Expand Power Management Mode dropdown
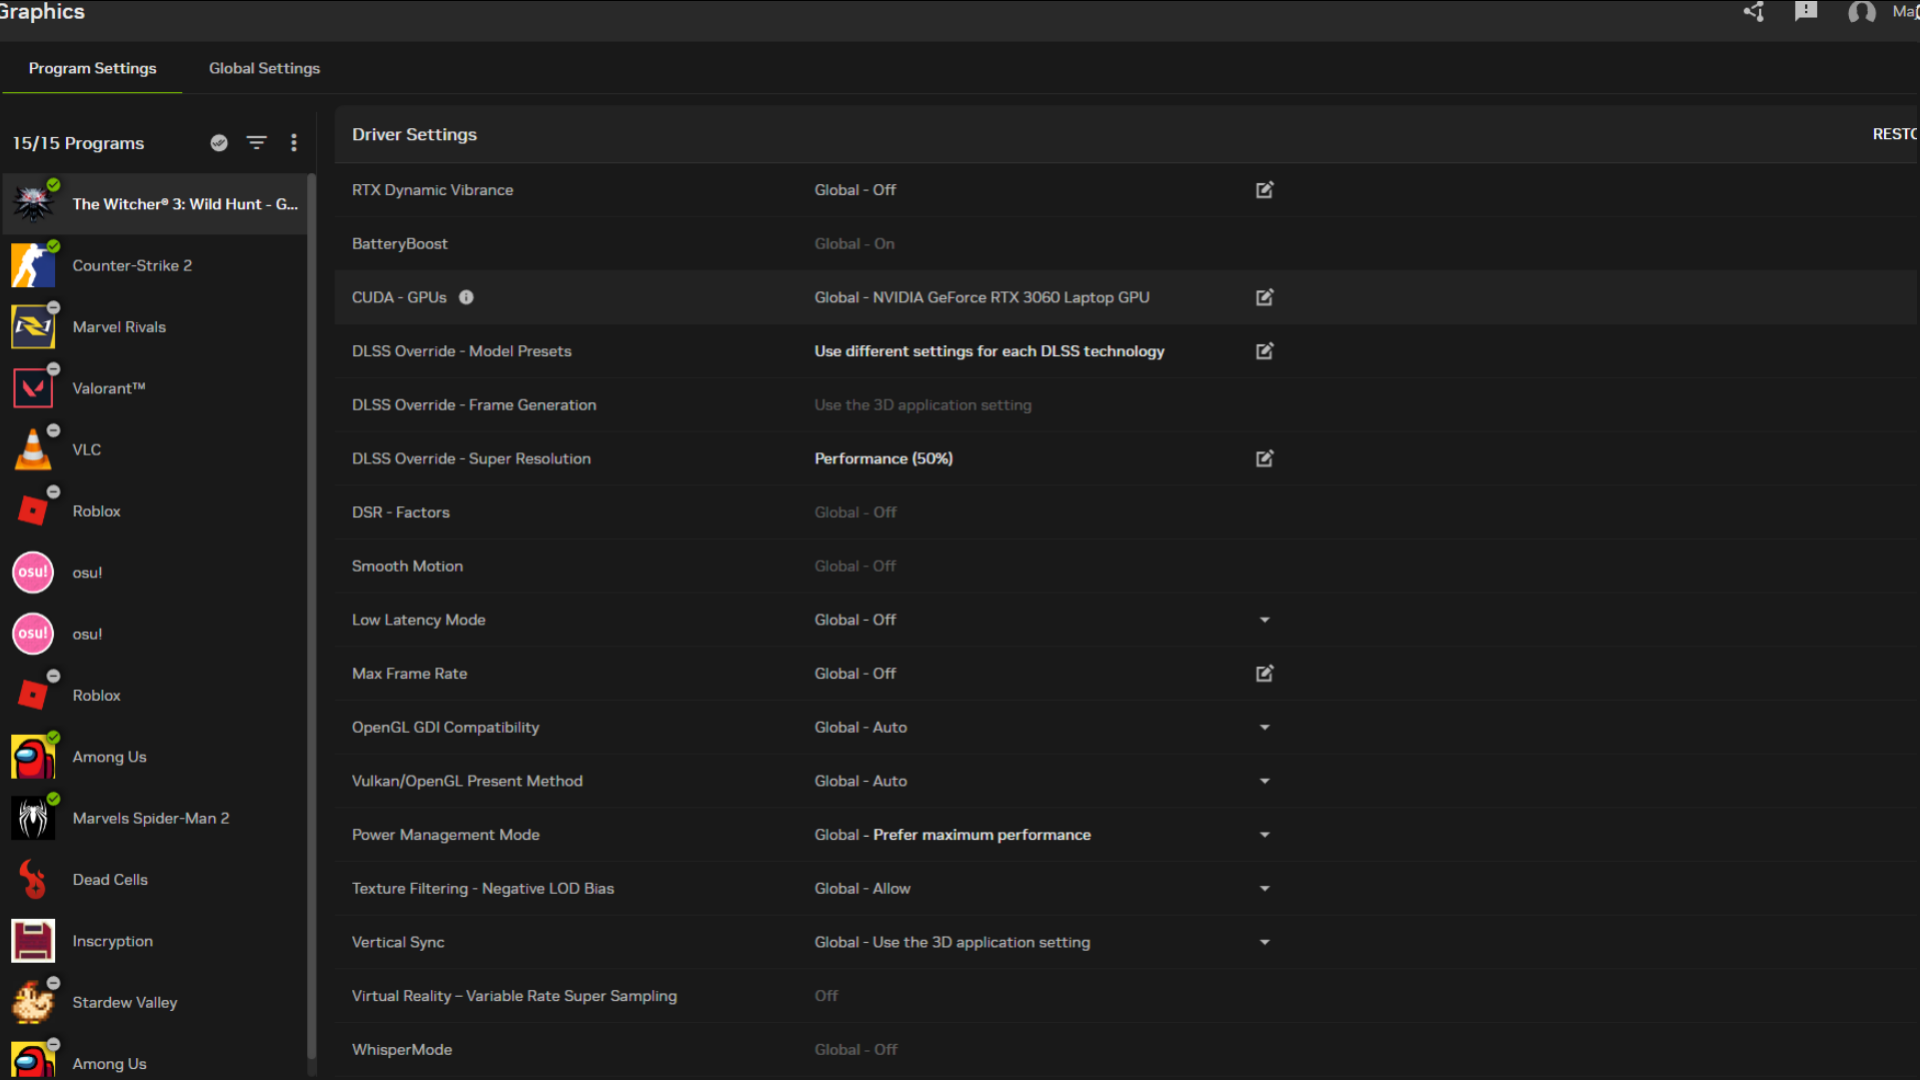1920x1080 pixels. [x=1264, y=835]
